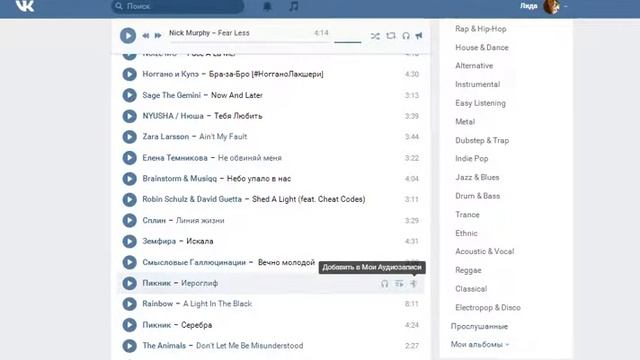Play Смысловые Галлюцинации – Вечно молодой
This screenshot has width=640, height=360.
click(x=129, y=262)
